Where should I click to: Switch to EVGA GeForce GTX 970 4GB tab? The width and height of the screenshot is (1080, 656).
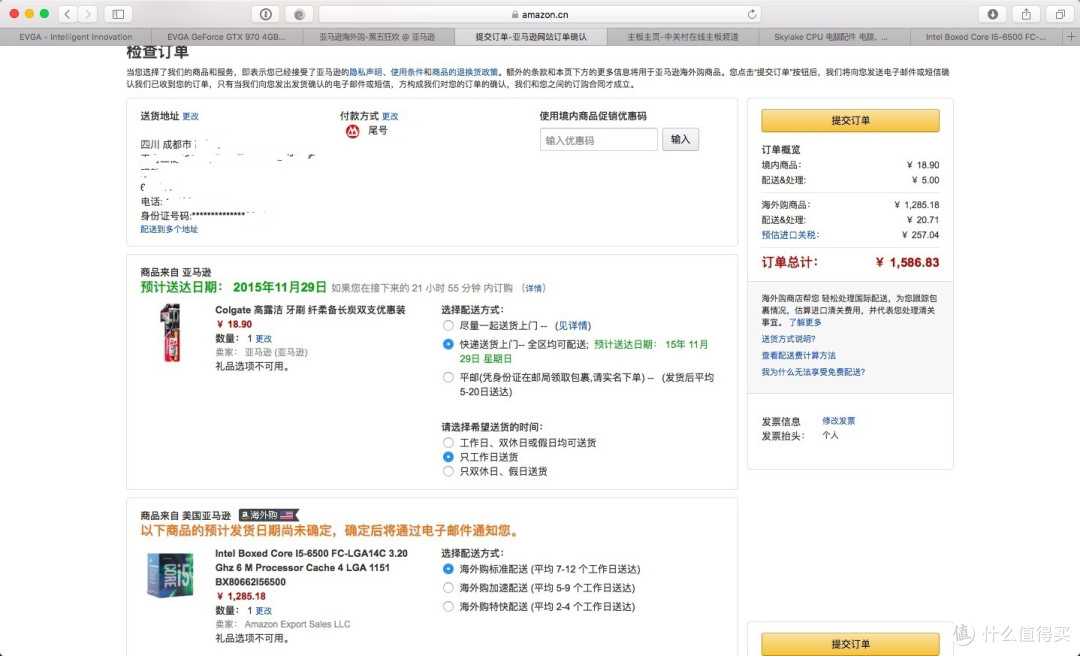point(227,37)
